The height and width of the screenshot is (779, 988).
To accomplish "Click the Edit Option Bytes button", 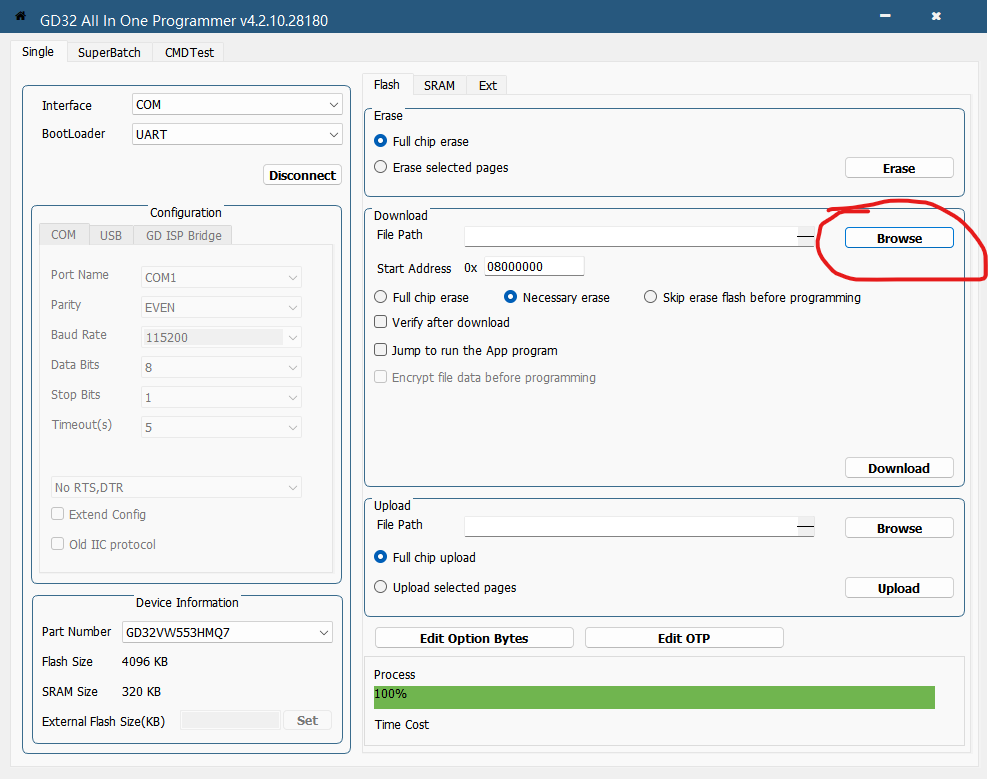I will tap(474, 638).
